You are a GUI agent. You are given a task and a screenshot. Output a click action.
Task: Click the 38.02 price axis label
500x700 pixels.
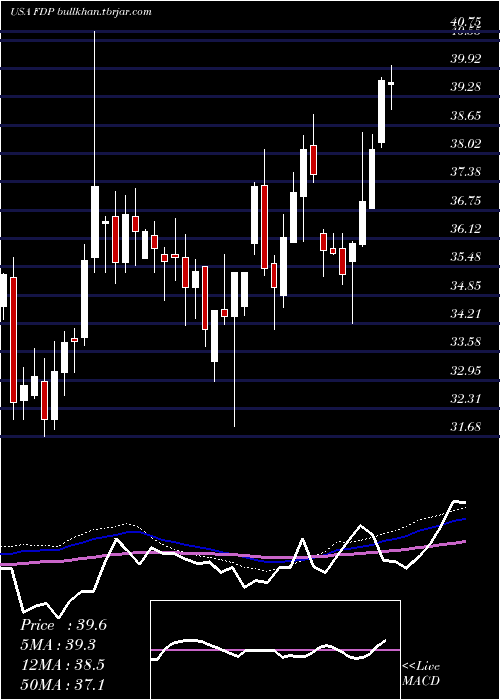click(466, 144)
